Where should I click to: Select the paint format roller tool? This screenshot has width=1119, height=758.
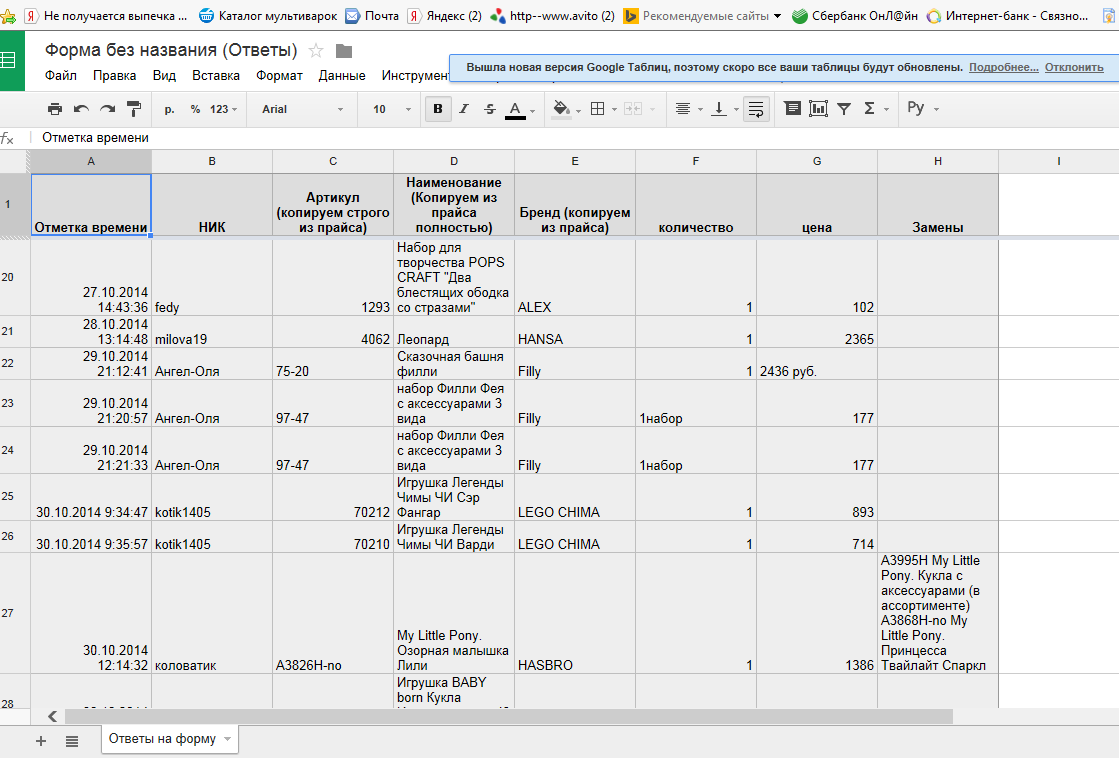133,109
